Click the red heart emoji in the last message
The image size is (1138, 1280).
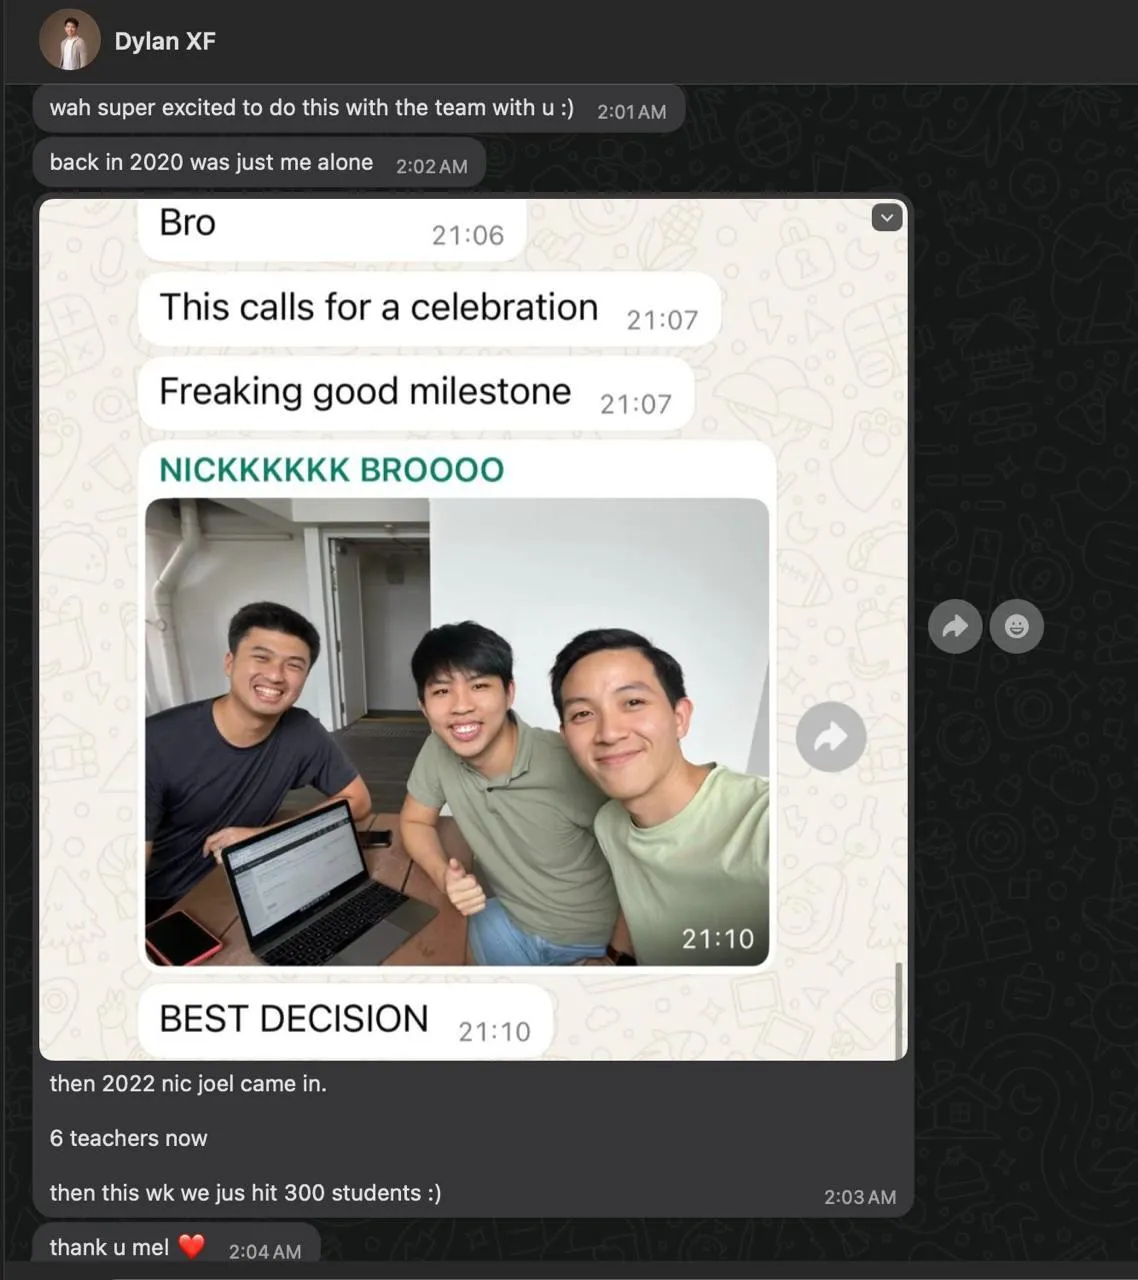coord(191,1247)
